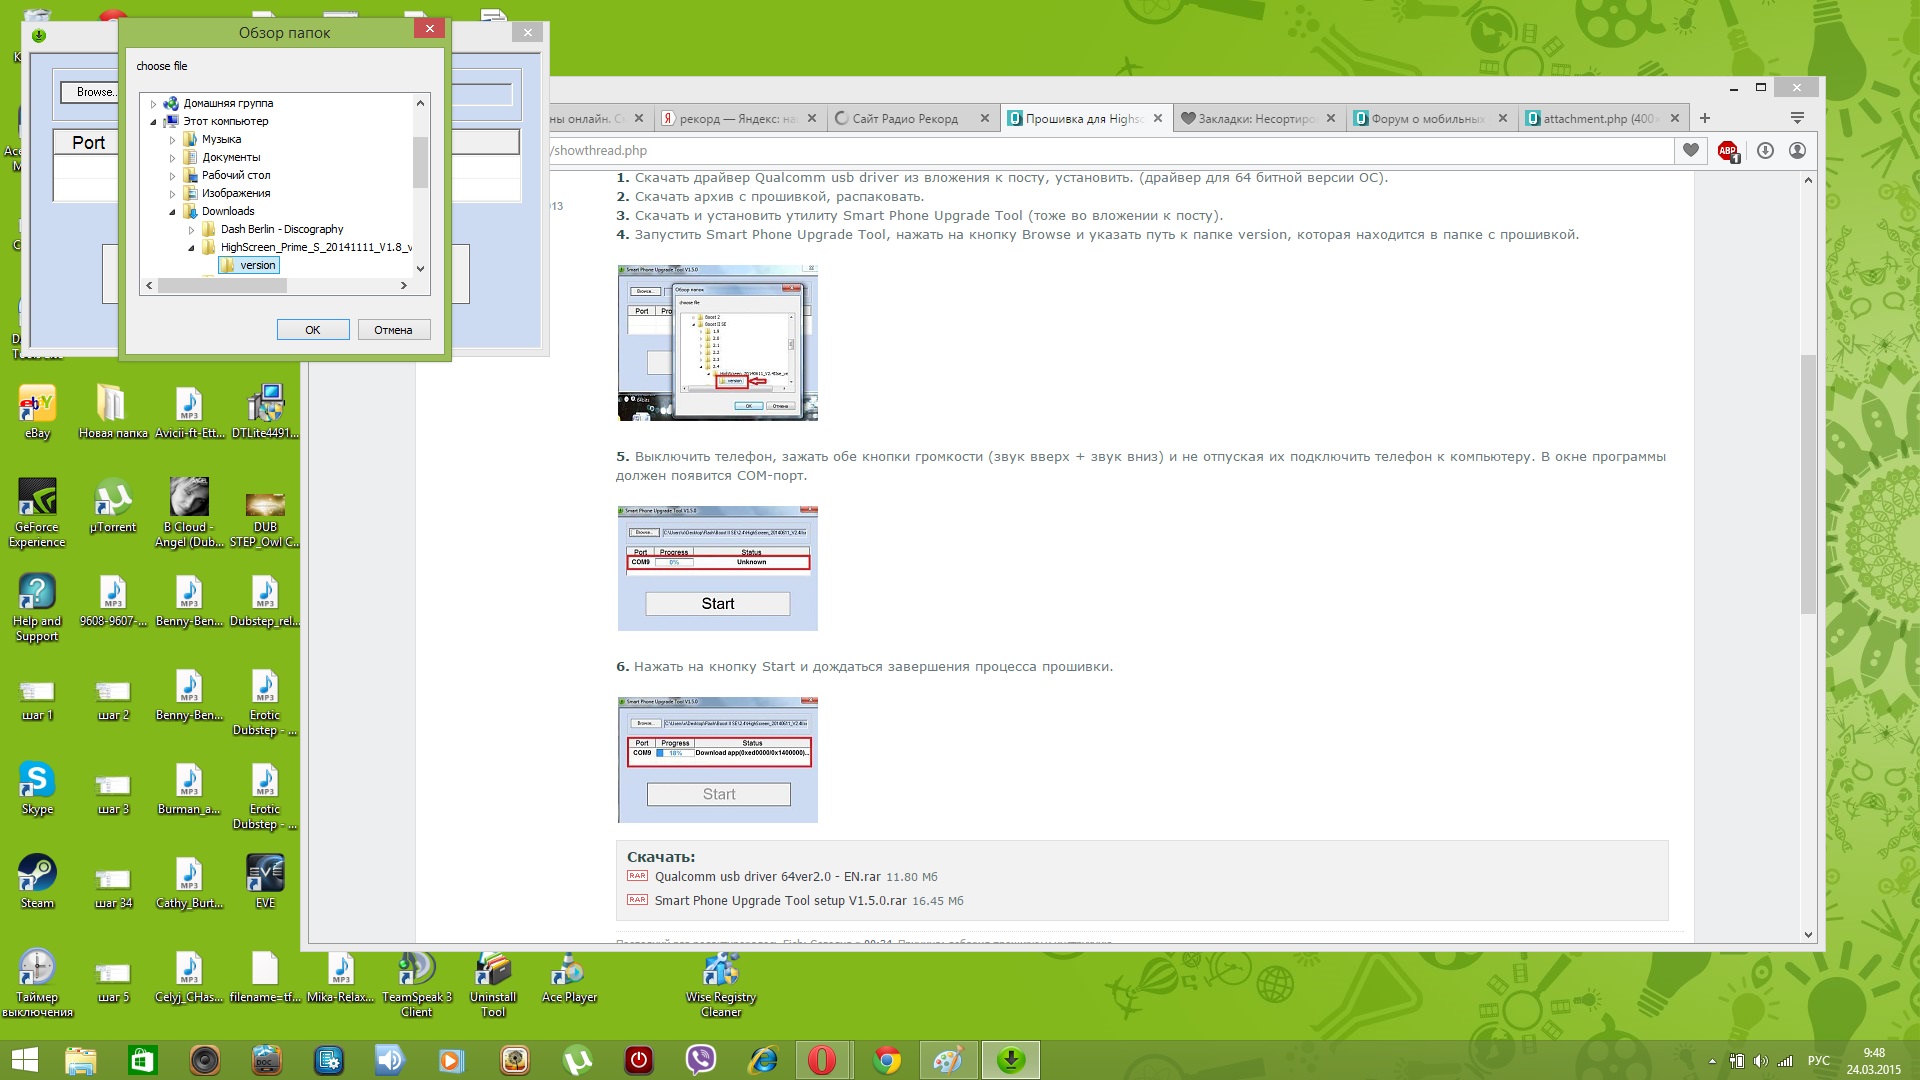The image size is (1920, 1080).
Task: Click Windows Start button
Action: coord(24,1060)
